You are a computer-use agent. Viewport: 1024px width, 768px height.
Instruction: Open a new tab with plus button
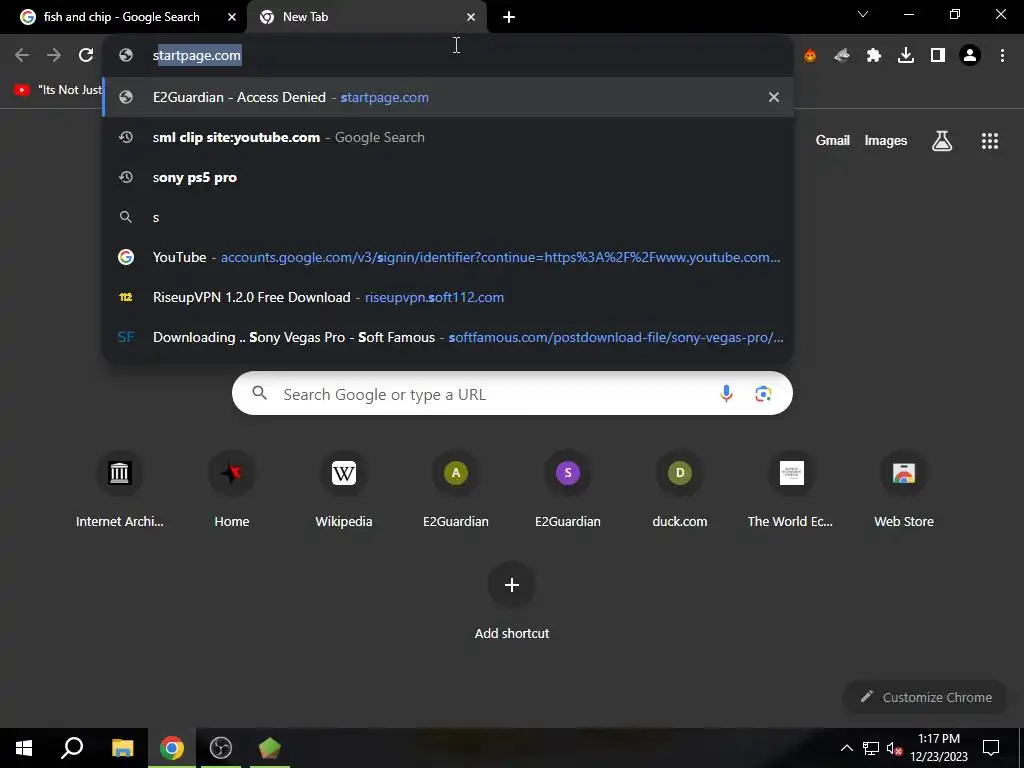[509, 17]
